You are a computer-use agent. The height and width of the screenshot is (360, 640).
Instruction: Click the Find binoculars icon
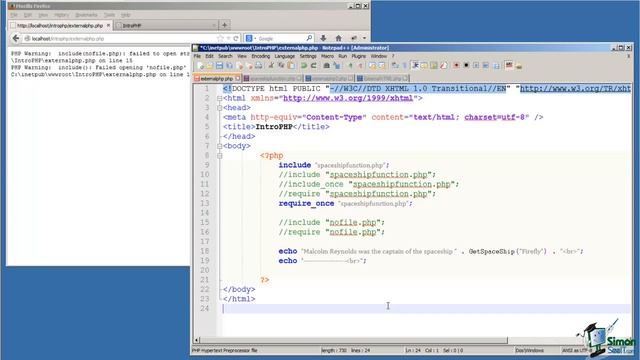coord(327,66)
